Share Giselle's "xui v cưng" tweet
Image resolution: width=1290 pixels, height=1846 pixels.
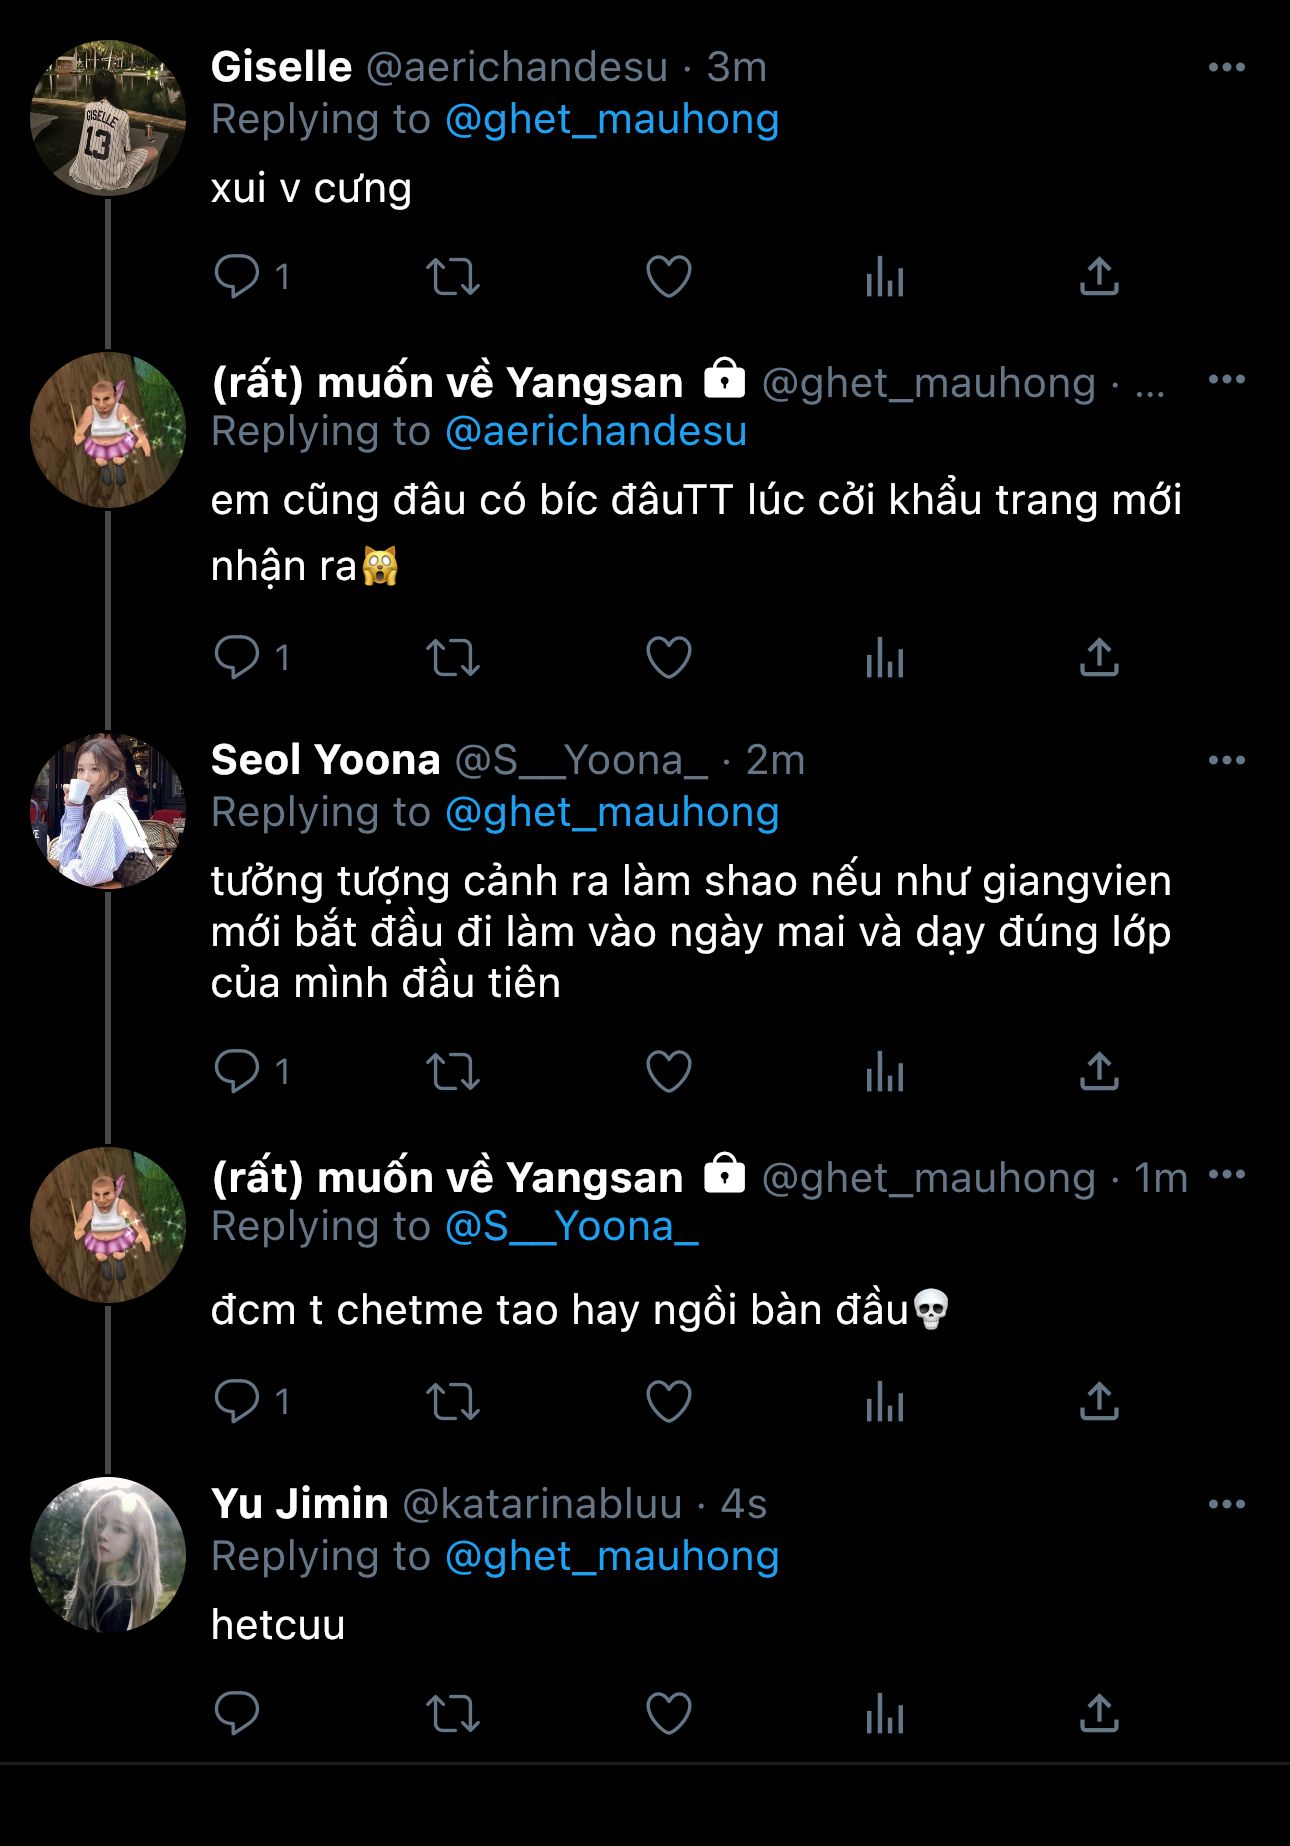click(x=1099, y=277)
